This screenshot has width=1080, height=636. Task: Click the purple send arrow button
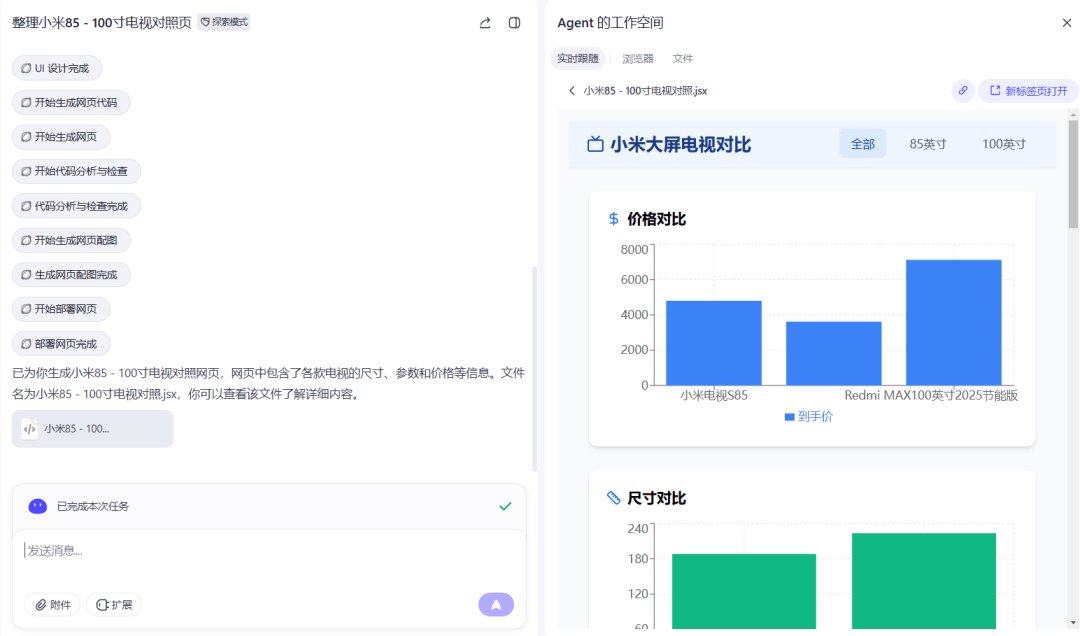[x=496, y=604]
